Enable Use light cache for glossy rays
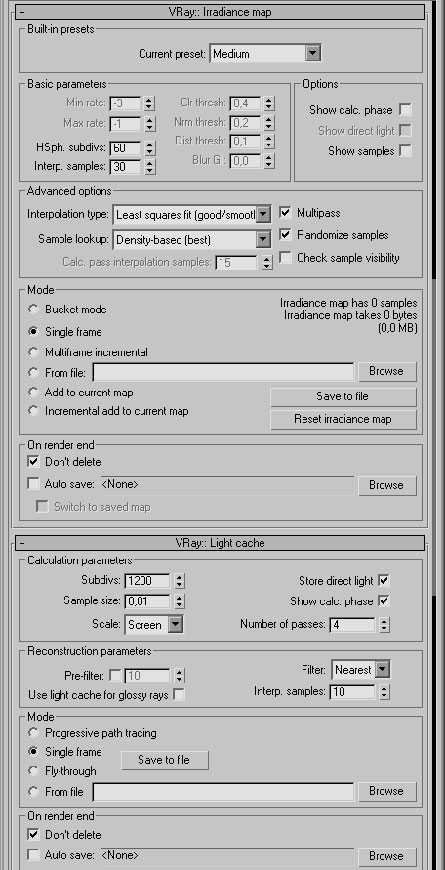Image resolution: width=445 pixels, height=870 pixels. pos(179,694)
